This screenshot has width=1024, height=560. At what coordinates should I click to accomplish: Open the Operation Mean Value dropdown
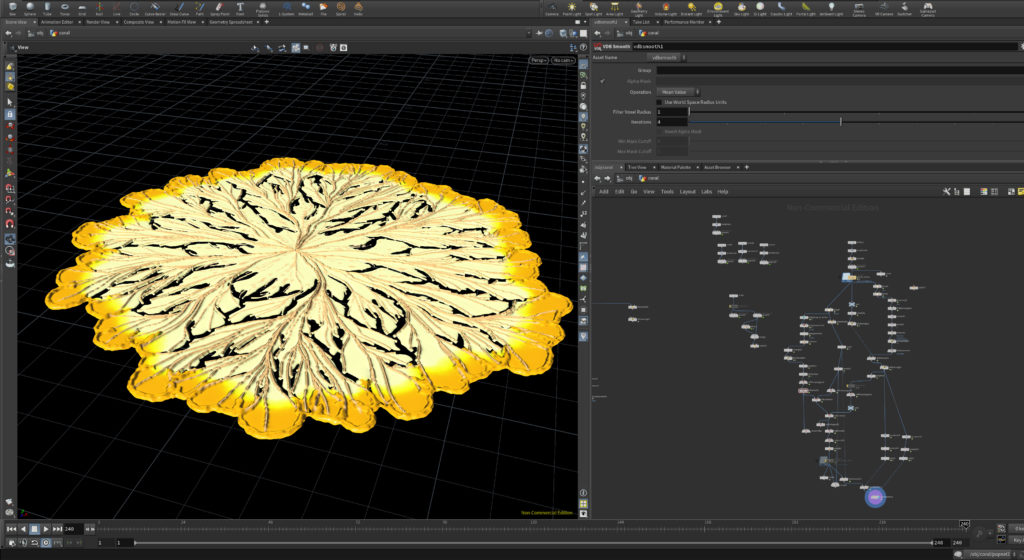(x=678, y=92)
